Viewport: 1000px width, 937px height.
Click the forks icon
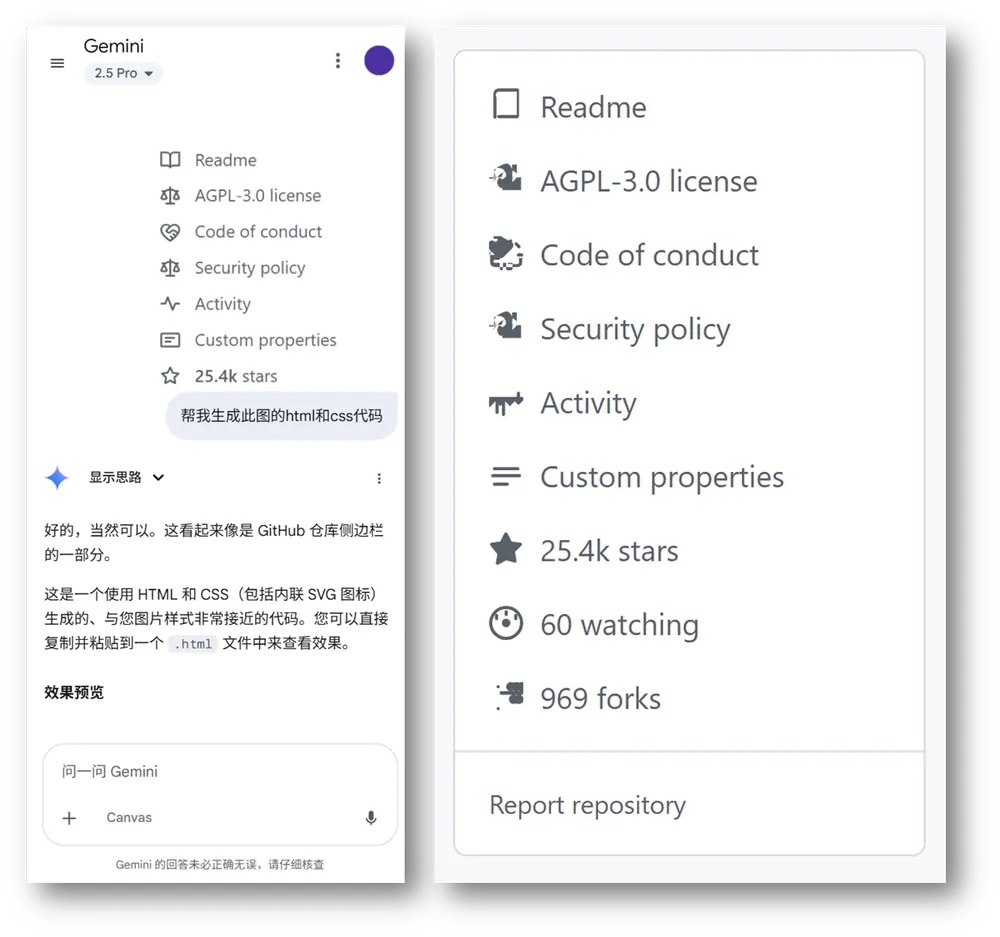pyautogui.click(x=510, y=696)
